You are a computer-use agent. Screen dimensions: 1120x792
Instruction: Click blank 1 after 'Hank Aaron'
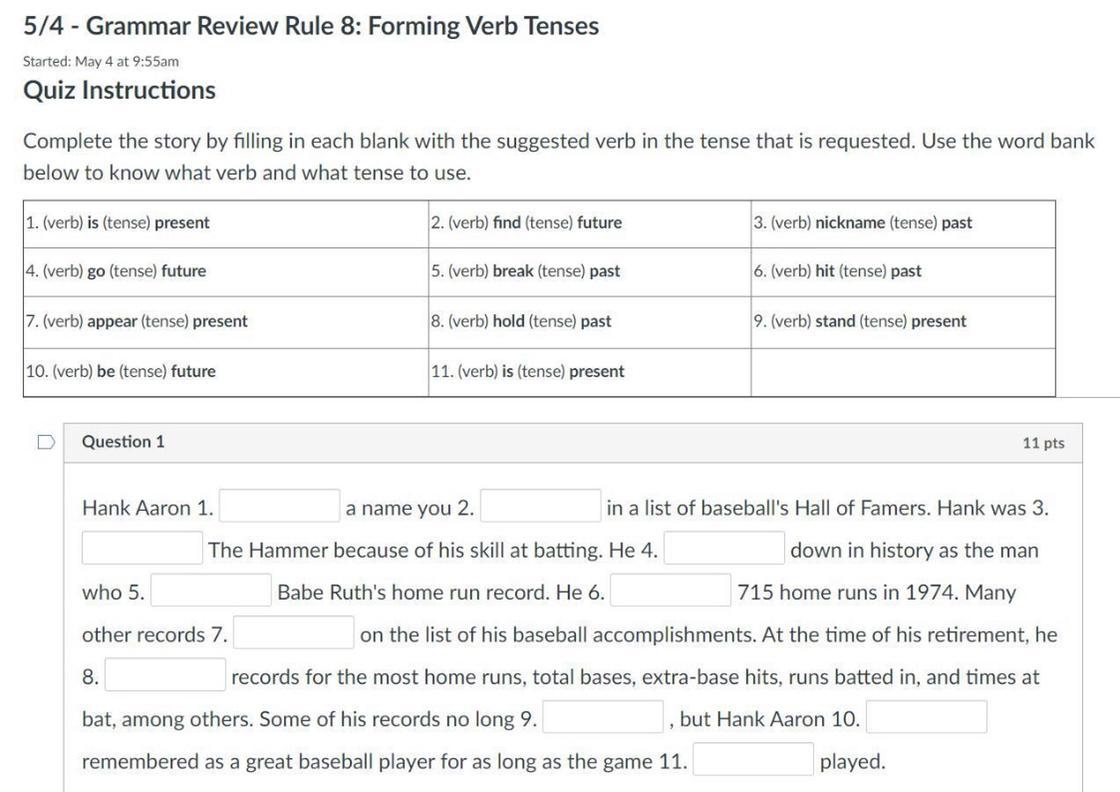280,507
